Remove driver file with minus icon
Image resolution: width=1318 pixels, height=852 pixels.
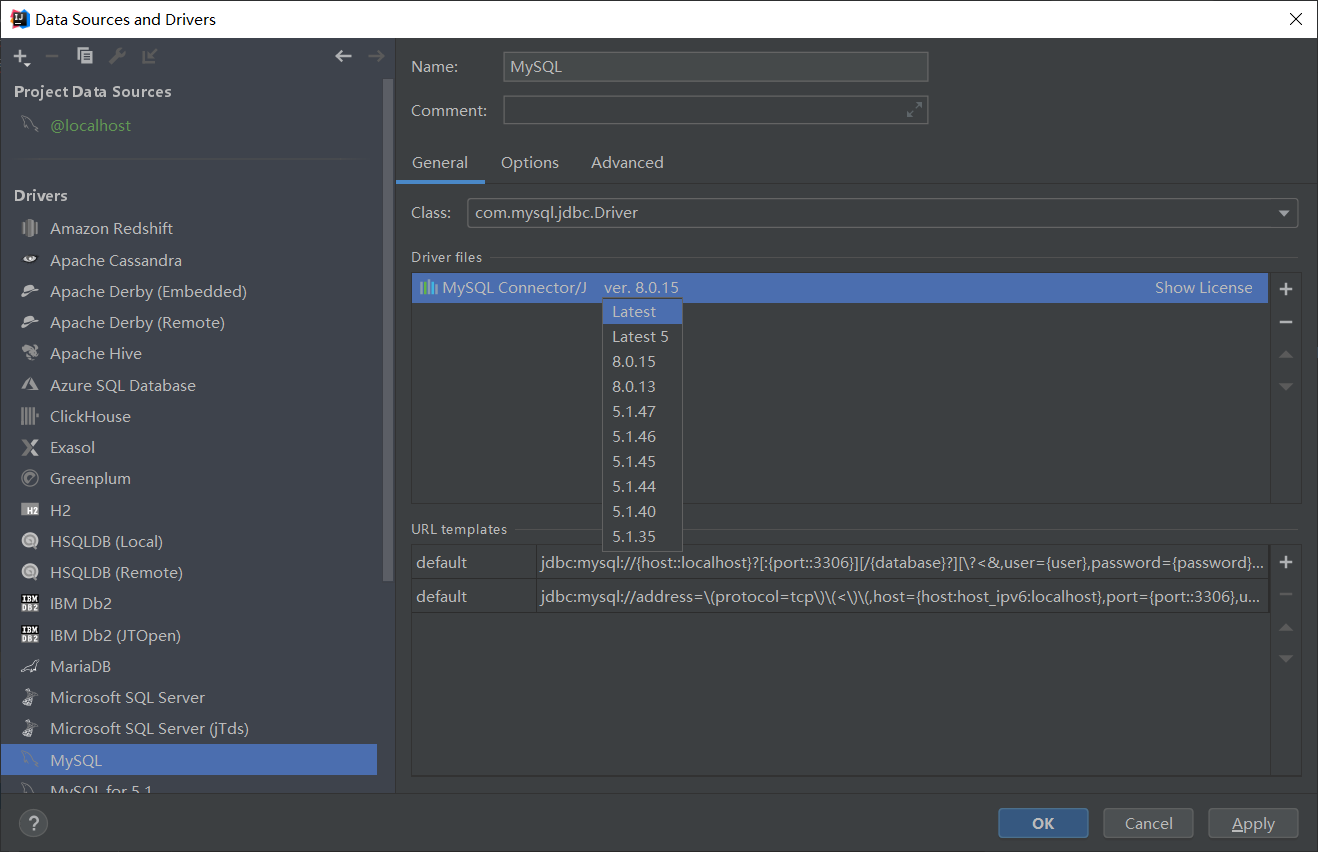(1286, 322)
